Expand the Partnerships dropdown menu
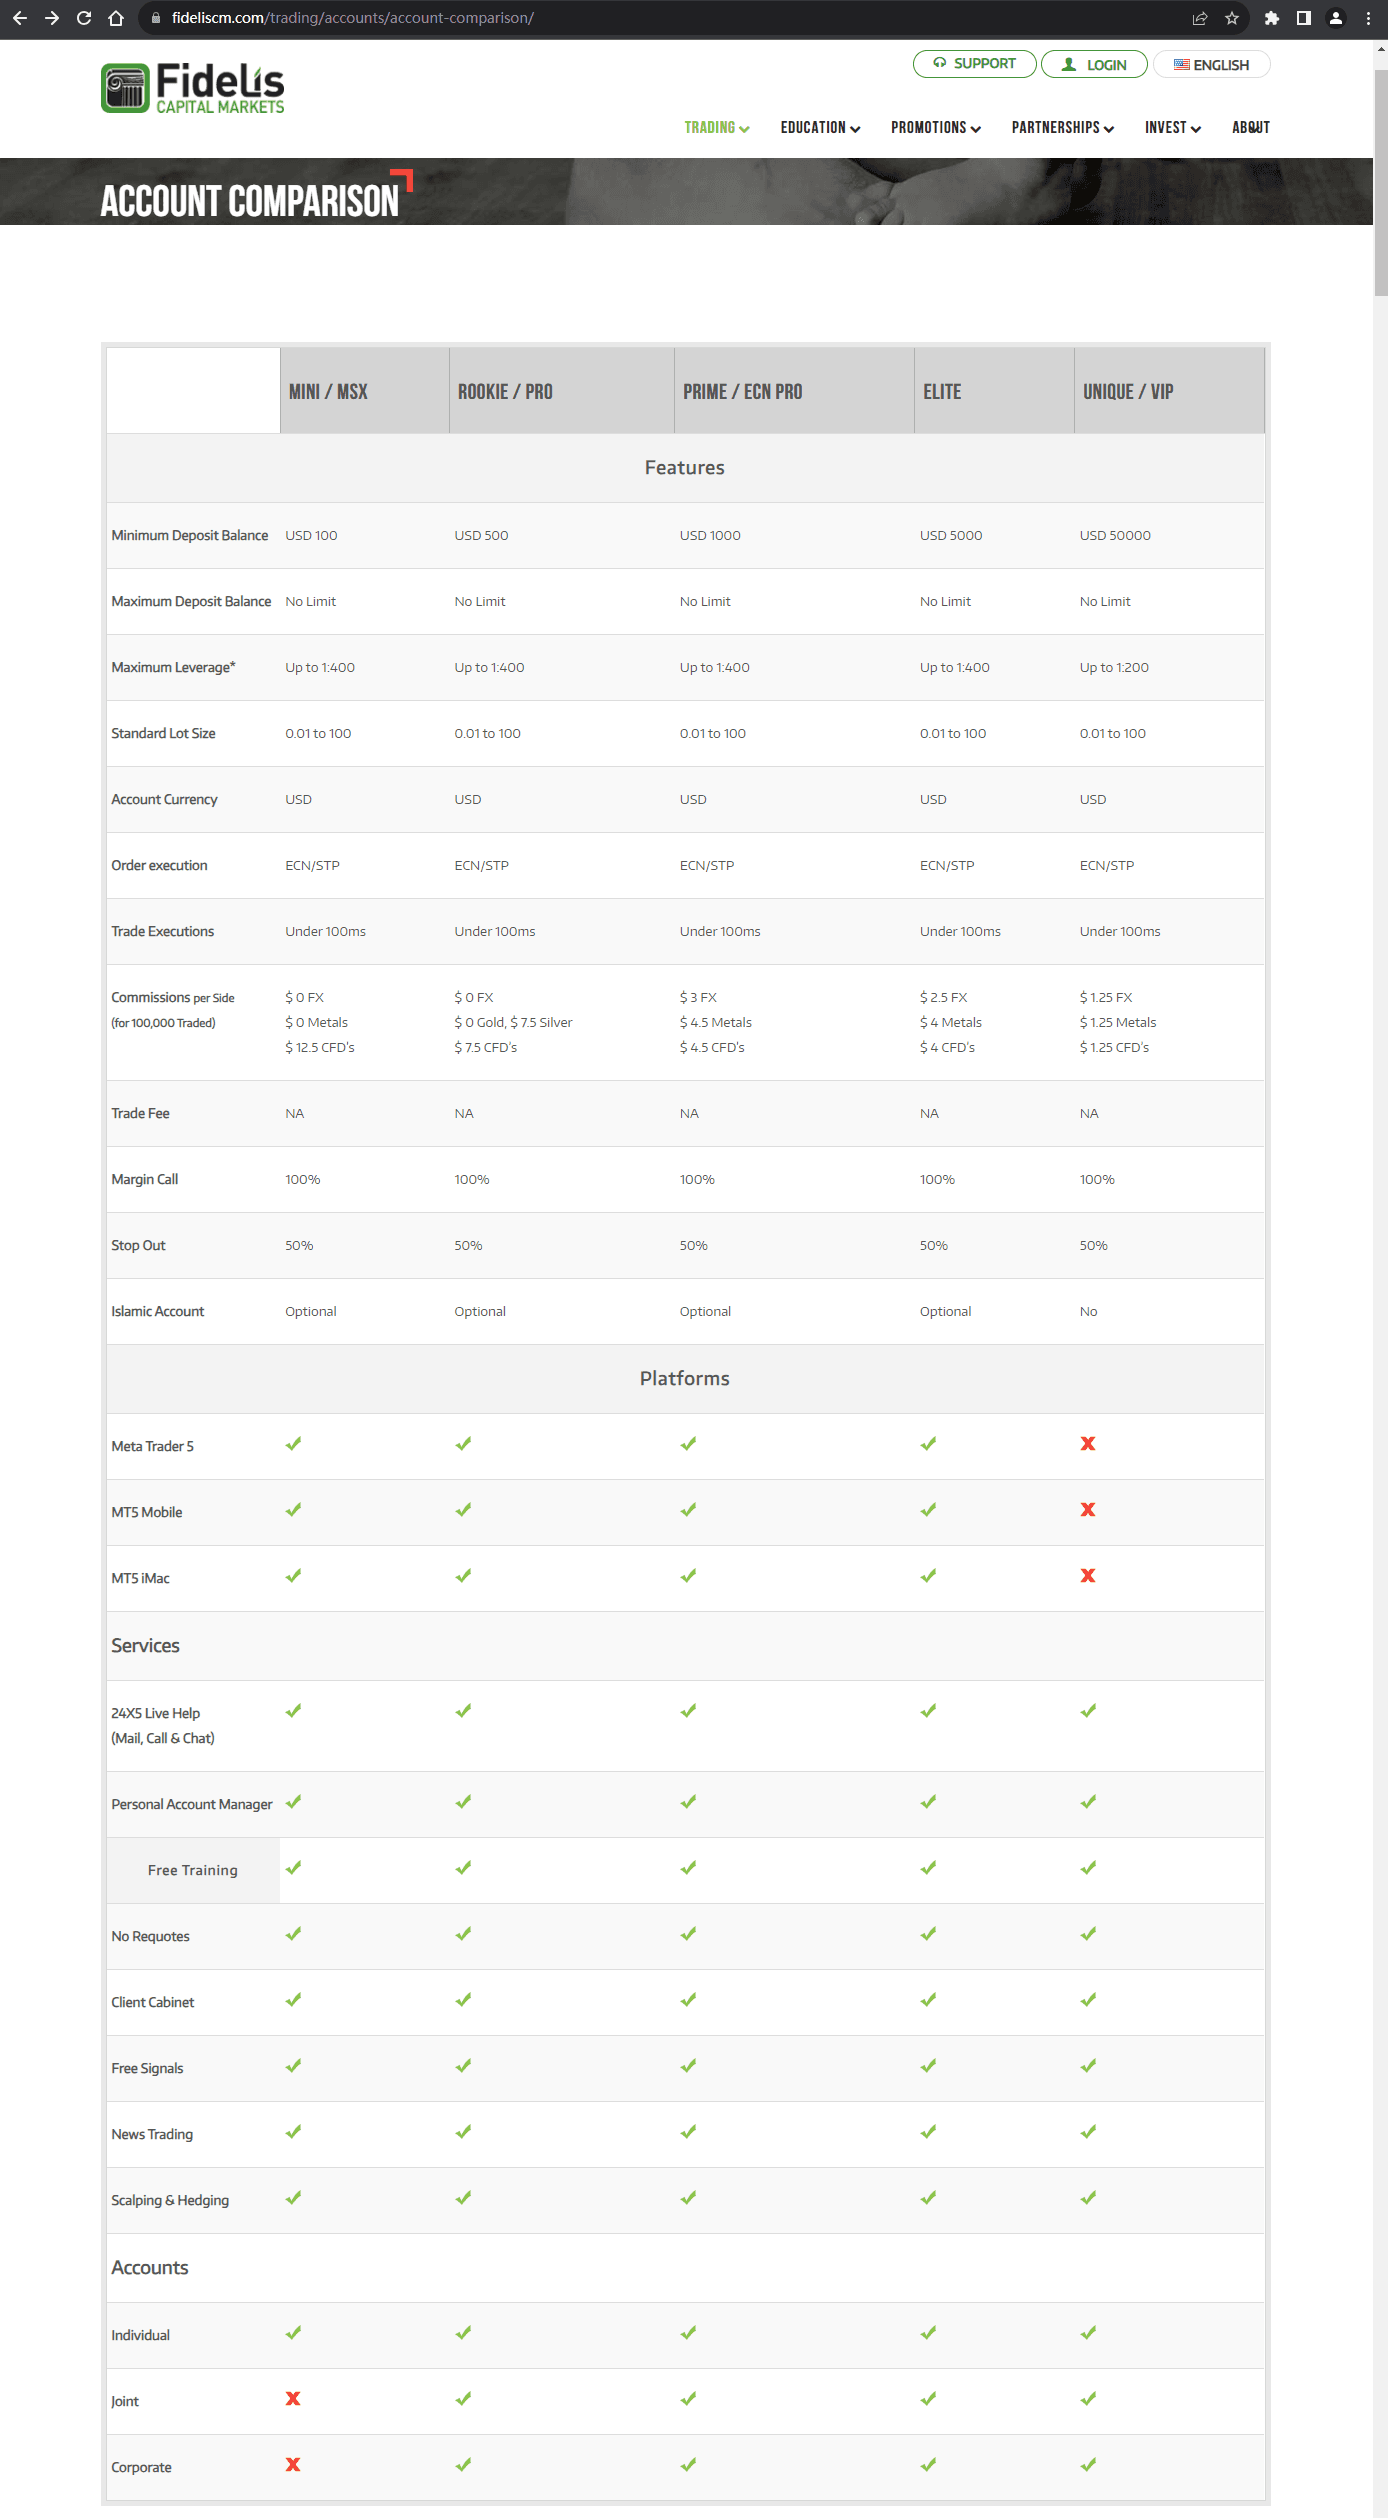Image resolution: width=1388 pixels, height=2518 pixels. [1063, 128]
